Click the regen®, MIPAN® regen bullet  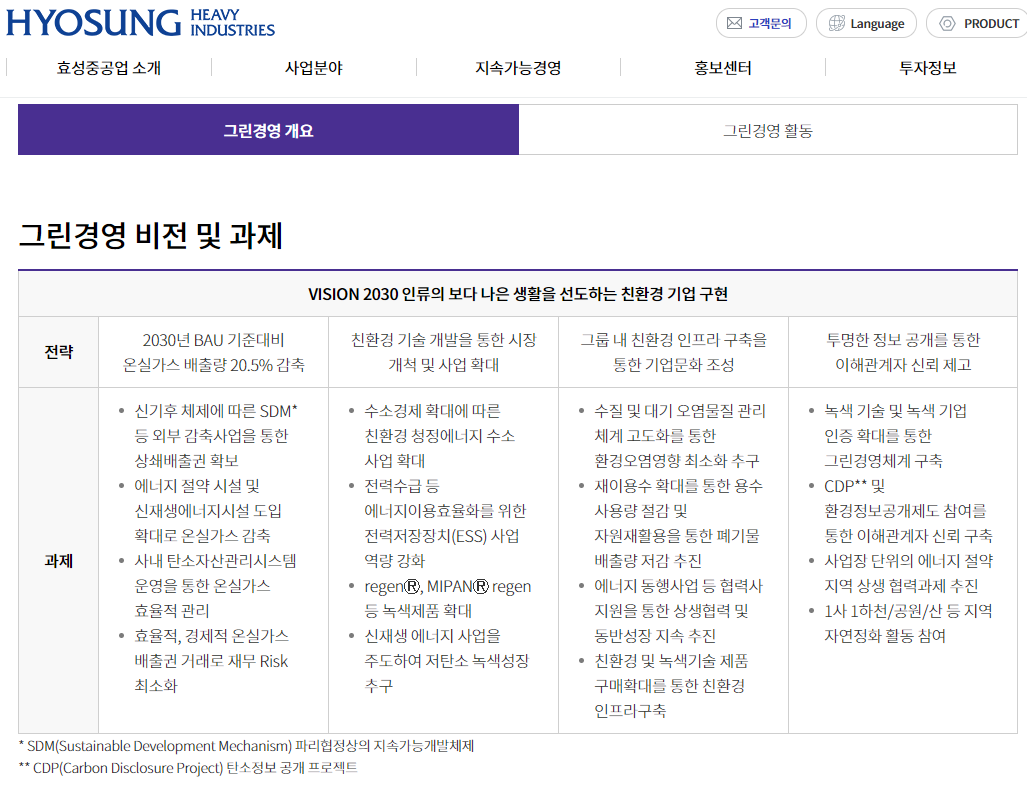pyautogui.click(x=447, y=598)
